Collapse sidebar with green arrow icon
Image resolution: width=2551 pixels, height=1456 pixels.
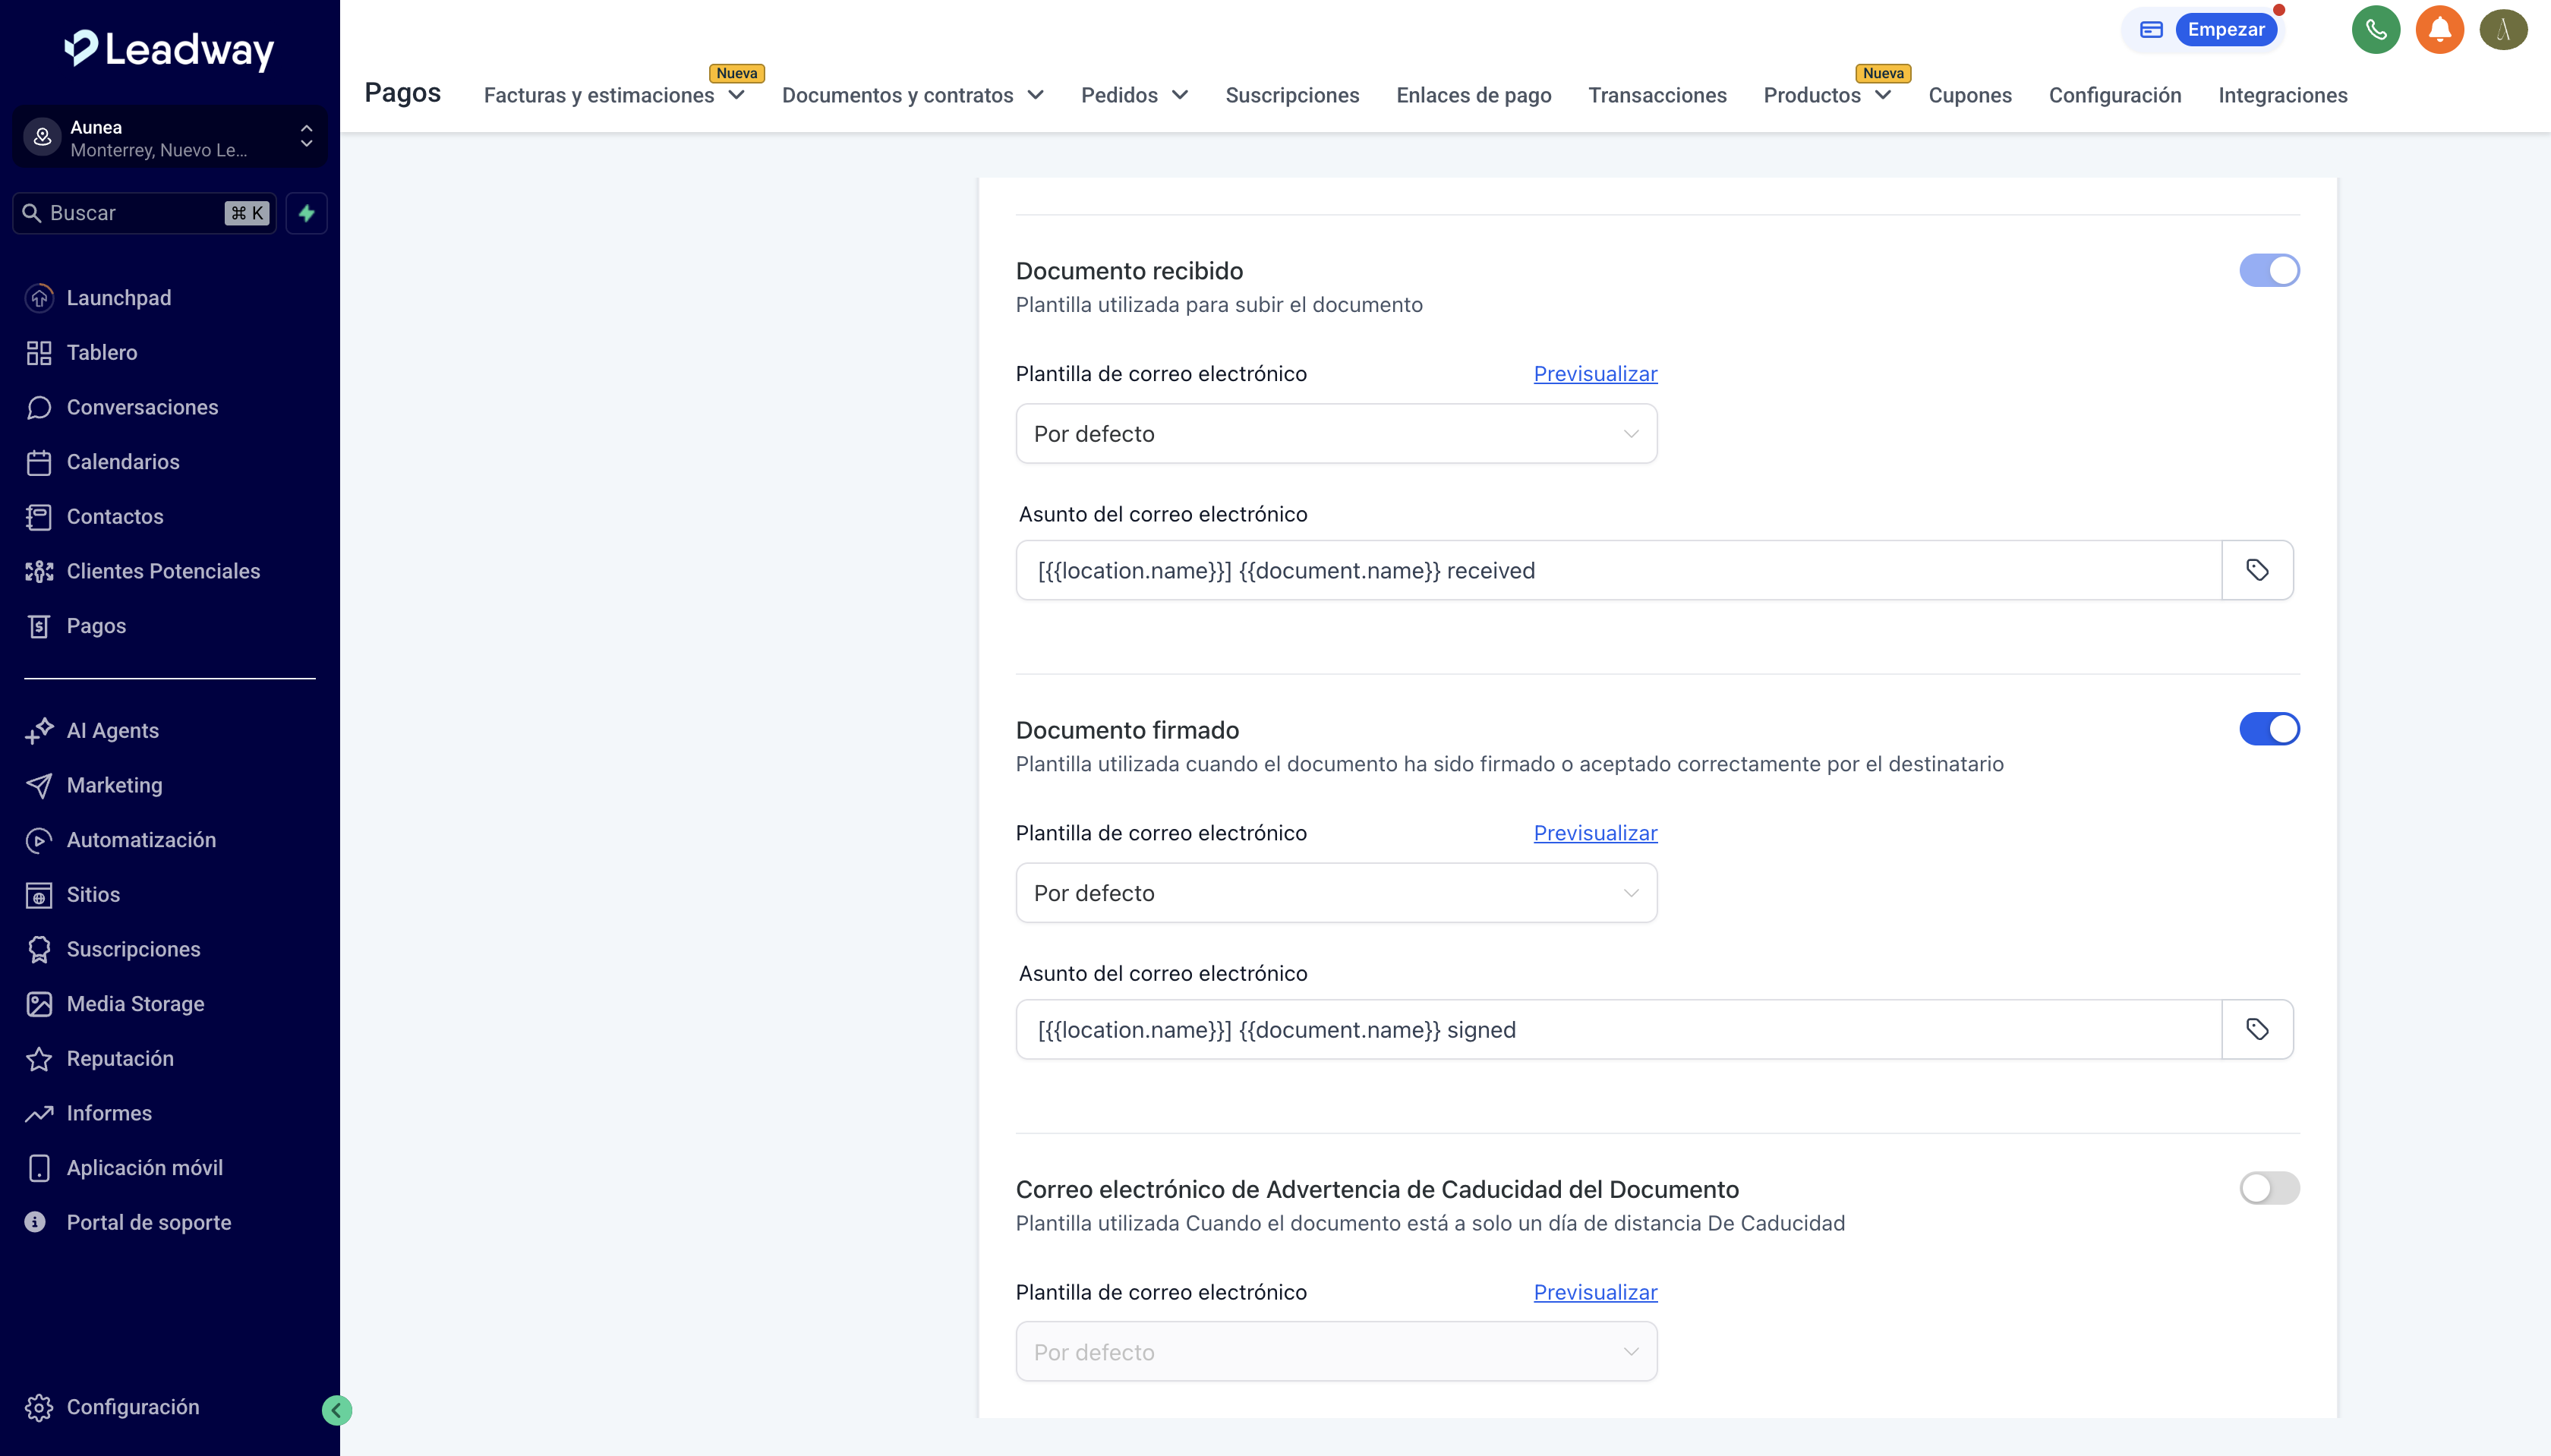click(x=337, y=1410)
